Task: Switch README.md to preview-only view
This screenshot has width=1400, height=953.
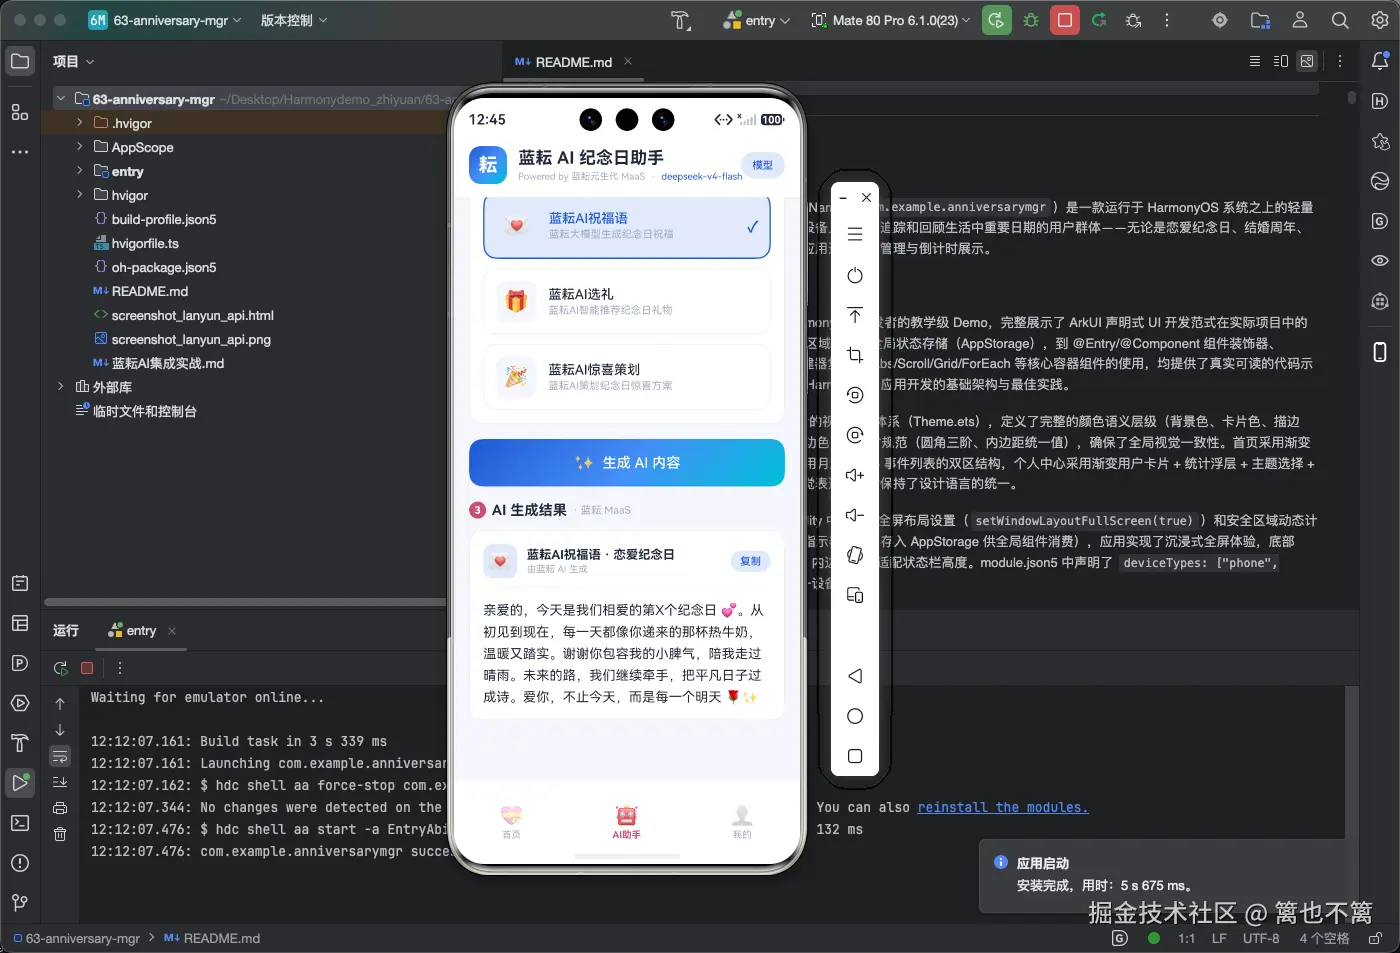Action: pyautogui.click(x=1307, y=61)
